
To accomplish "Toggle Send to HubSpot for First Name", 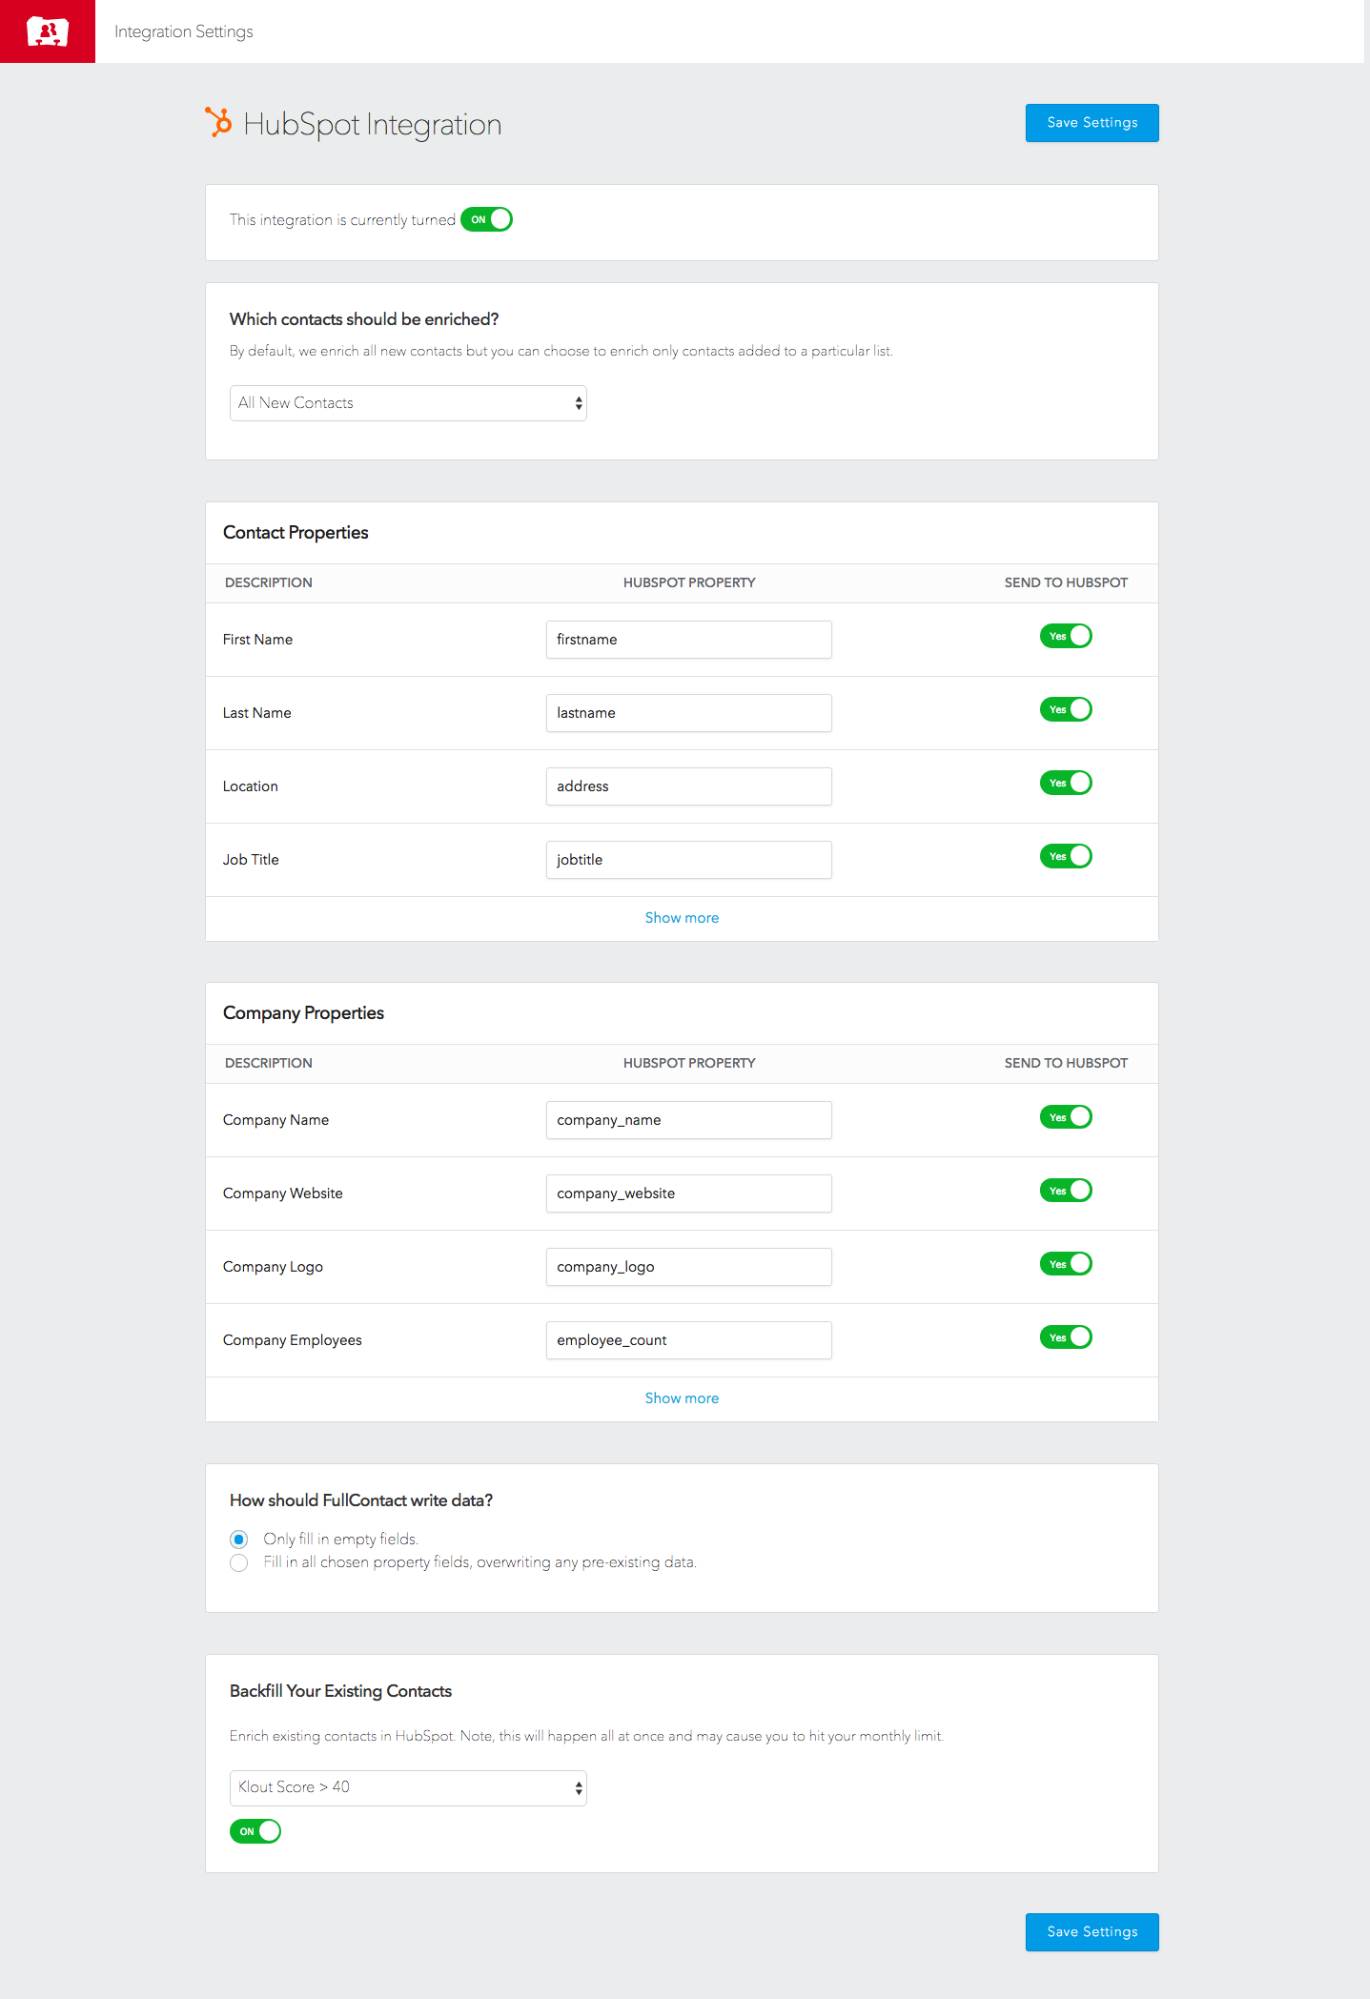I will click(1066, 636).
